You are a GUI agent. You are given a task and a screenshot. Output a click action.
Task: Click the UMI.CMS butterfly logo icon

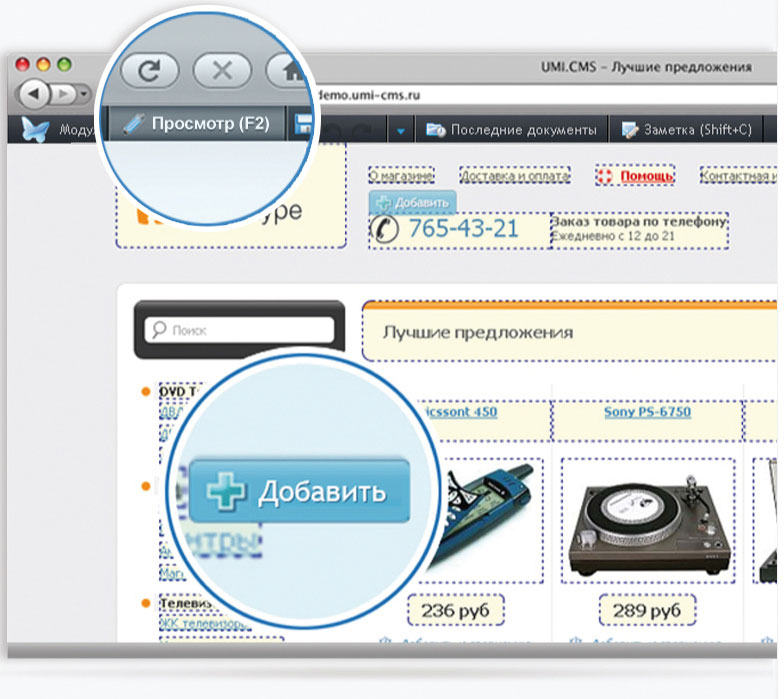[x=36, y=130]
